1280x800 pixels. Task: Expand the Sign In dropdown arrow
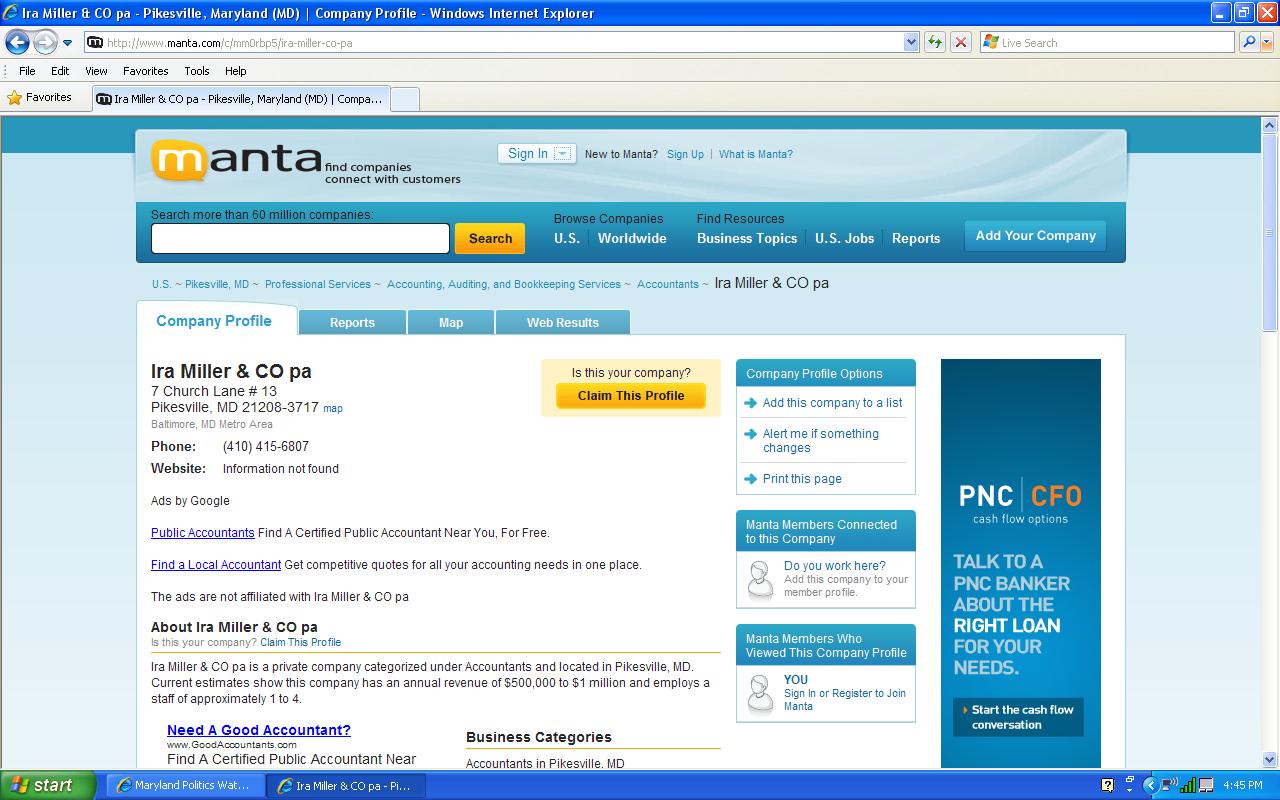(563, 153)
